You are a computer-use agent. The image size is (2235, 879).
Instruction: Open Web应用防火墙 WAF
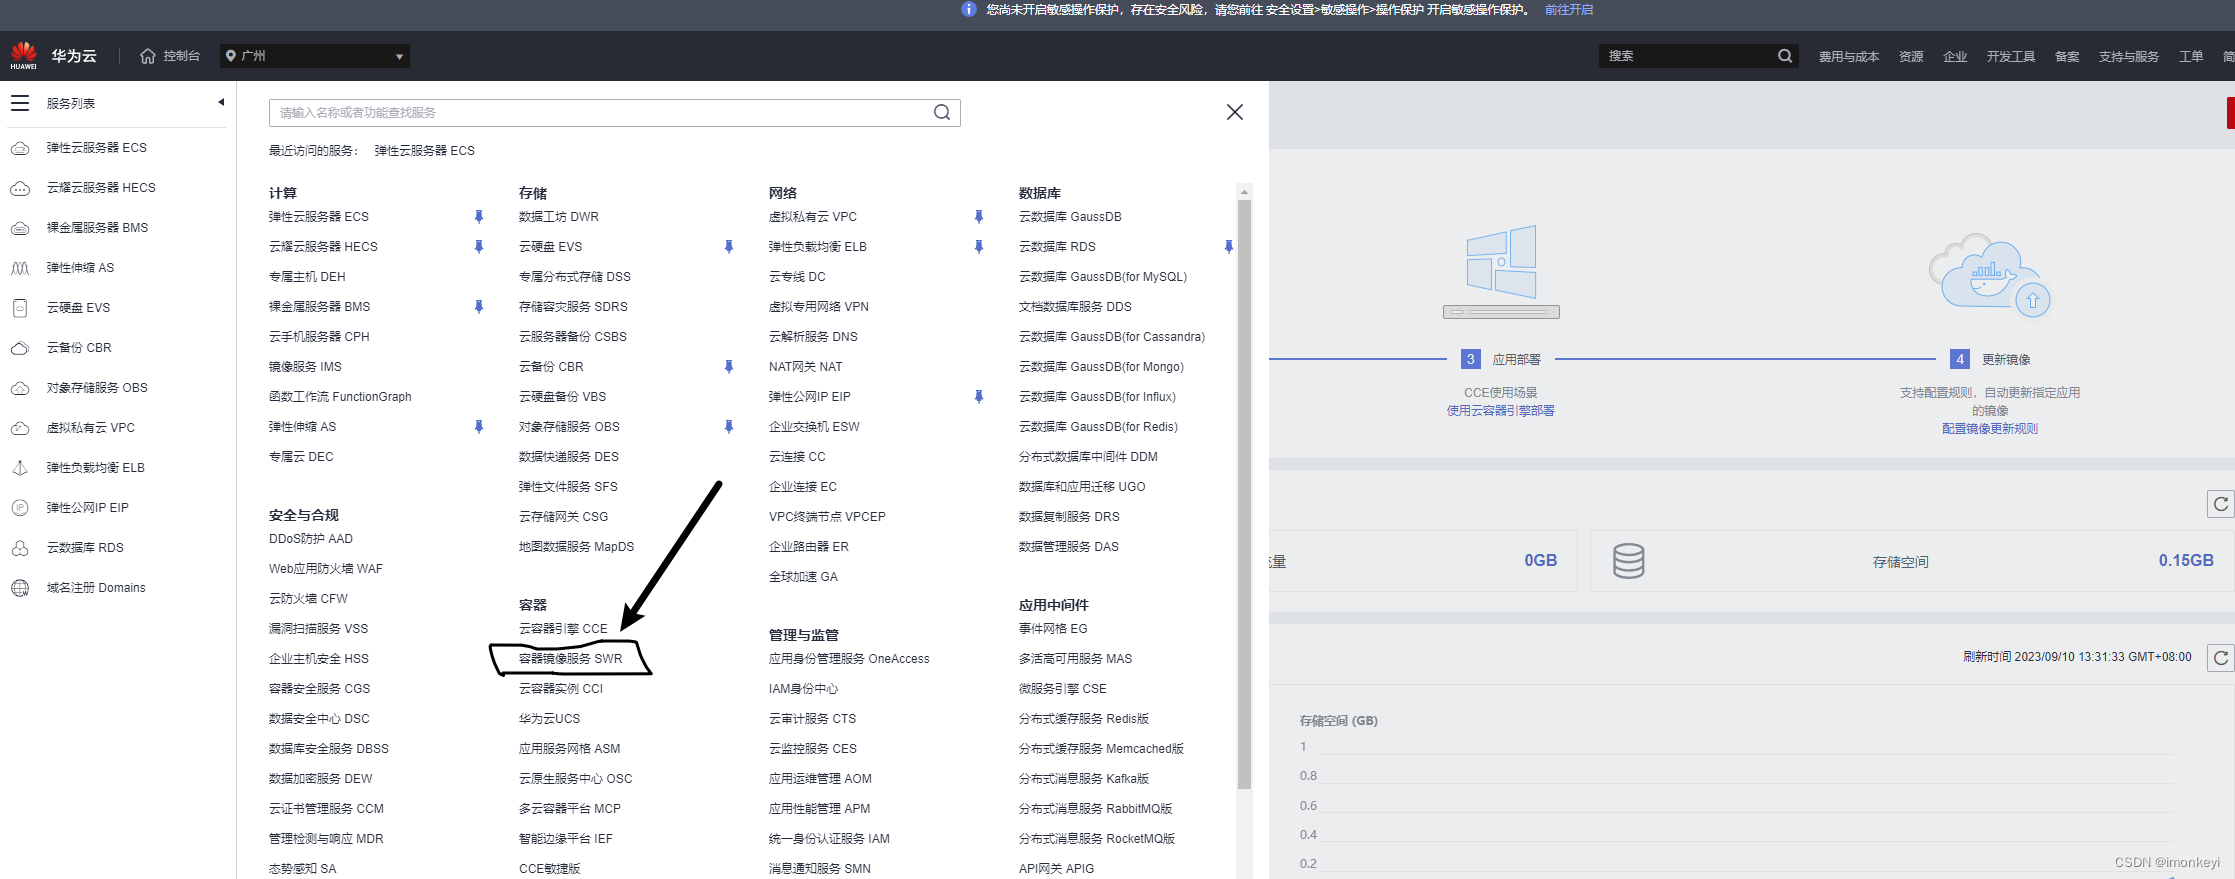point(325,569)
